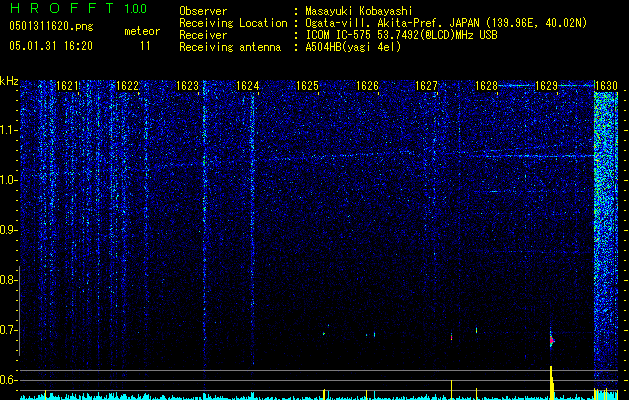
Task: Click the 1627 time marker
Action: point(426,86)
